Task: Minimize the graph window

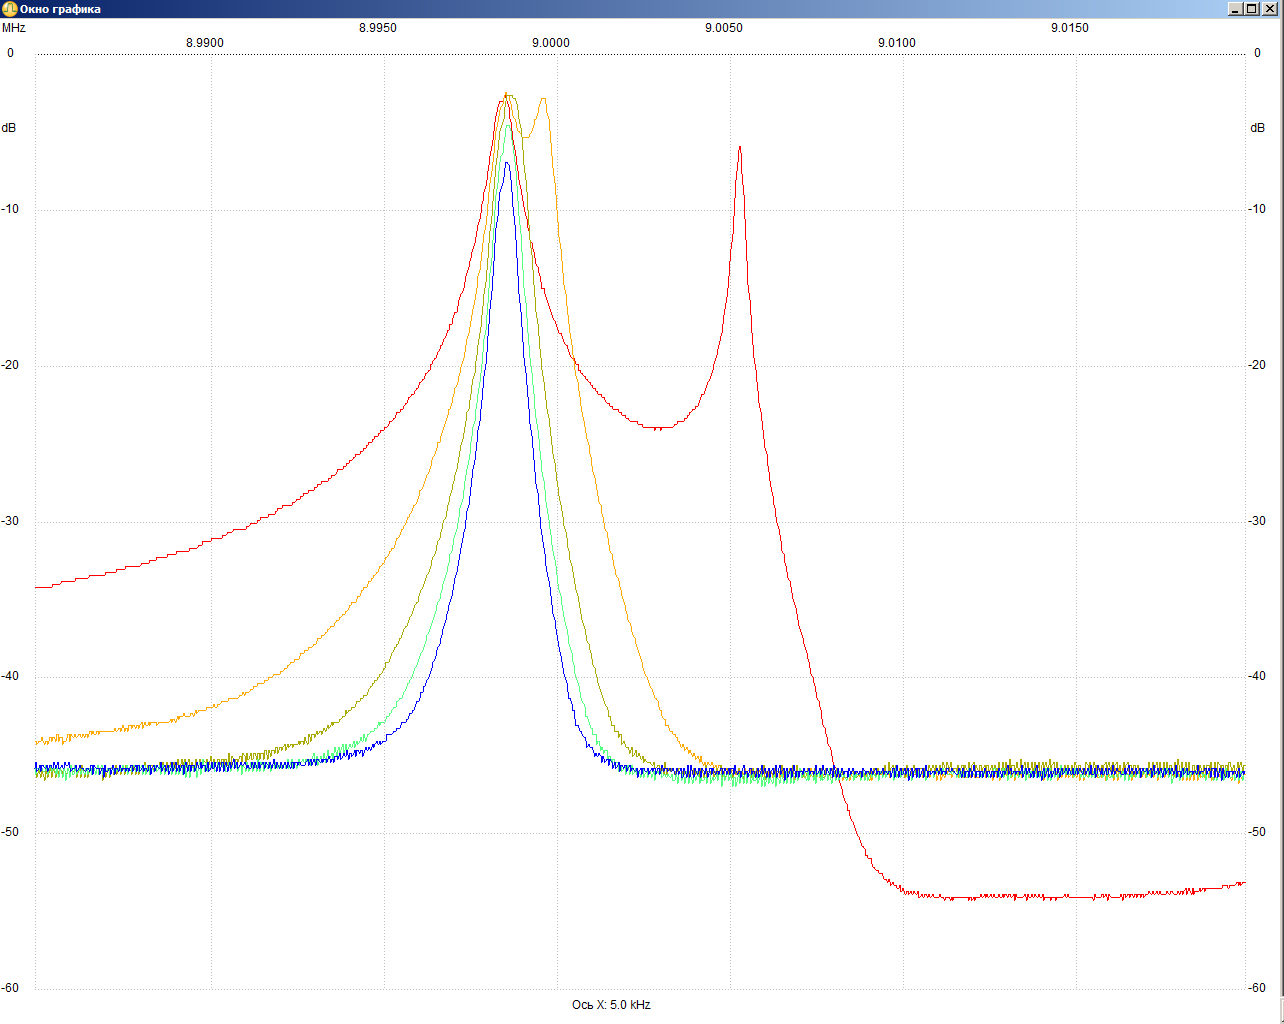Action: point(1236,9)
